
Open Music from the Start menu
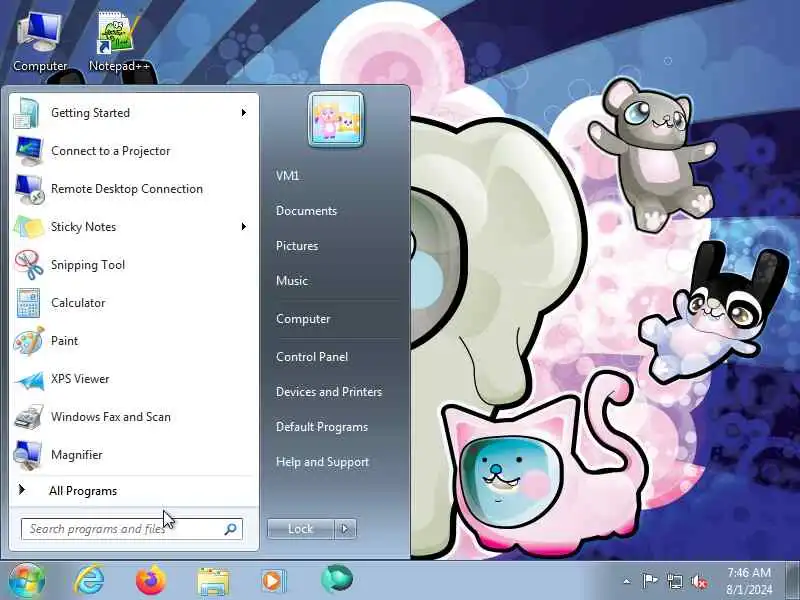pyautogui.click(x=292, y=281)
